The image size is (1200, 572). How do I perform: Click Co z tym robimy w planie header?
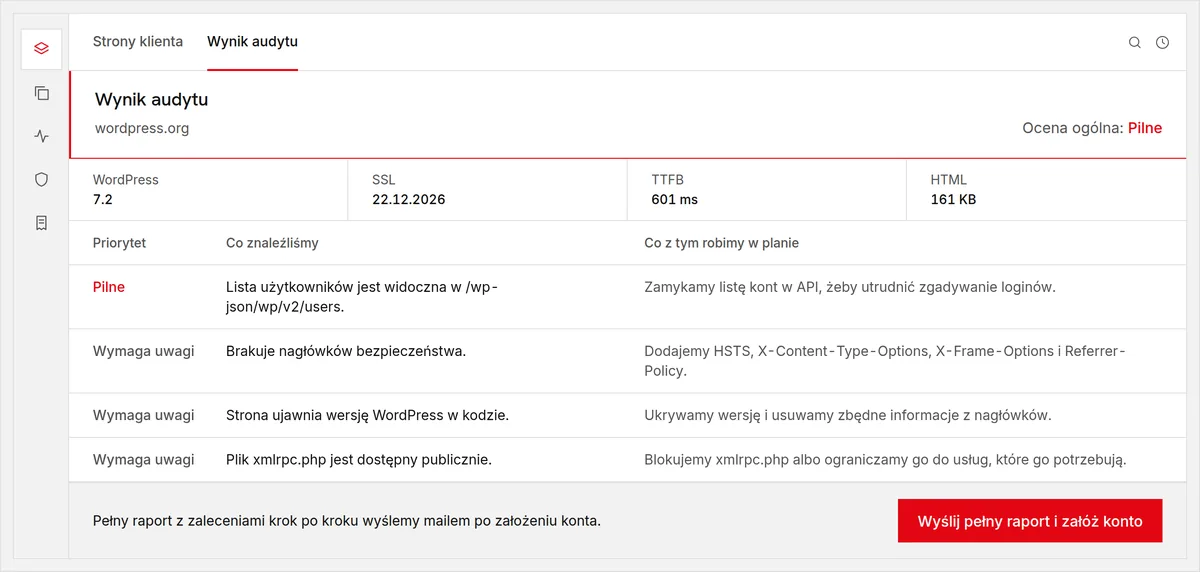(x=721, y=243)
